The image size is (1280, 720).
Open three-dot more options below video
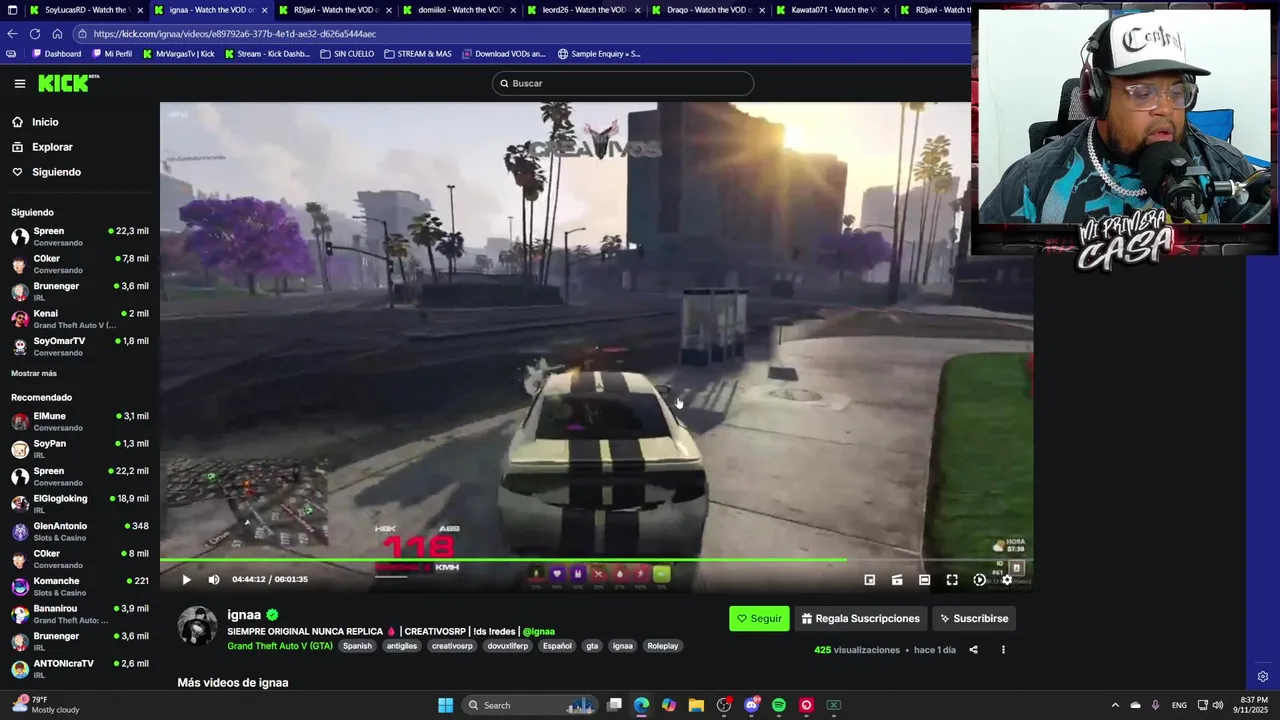pos(1003,650)
